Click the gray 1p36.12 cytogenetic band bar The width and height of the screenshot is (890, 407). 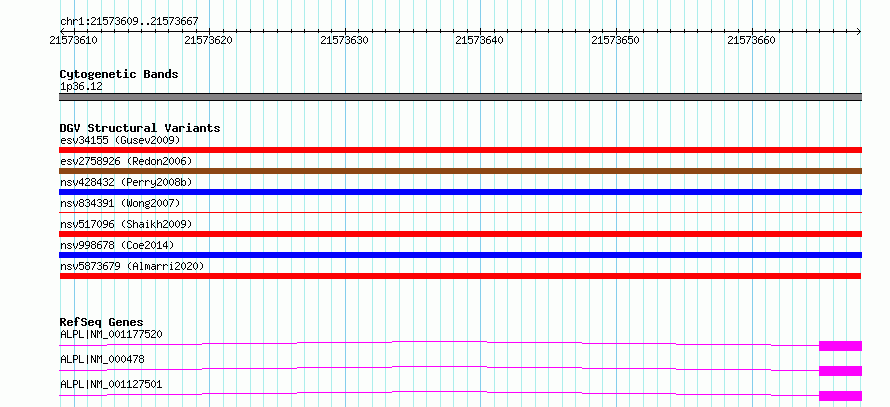(x=460, y=97)
